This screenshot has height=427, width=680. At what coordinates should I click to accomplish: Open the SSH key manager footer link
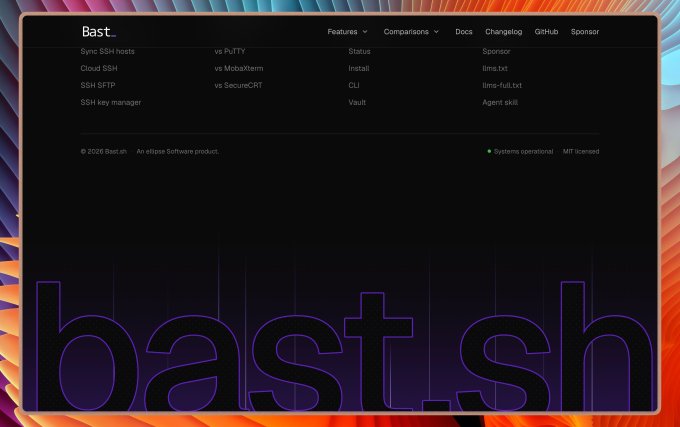tap(111, 102)
